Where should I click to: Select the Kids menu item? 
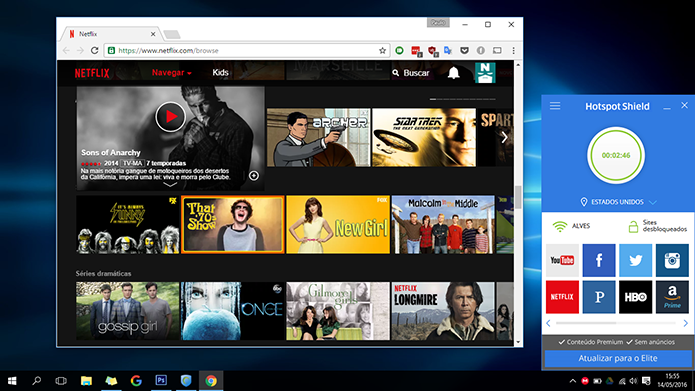pyautogui.click(x=220, y=73)
